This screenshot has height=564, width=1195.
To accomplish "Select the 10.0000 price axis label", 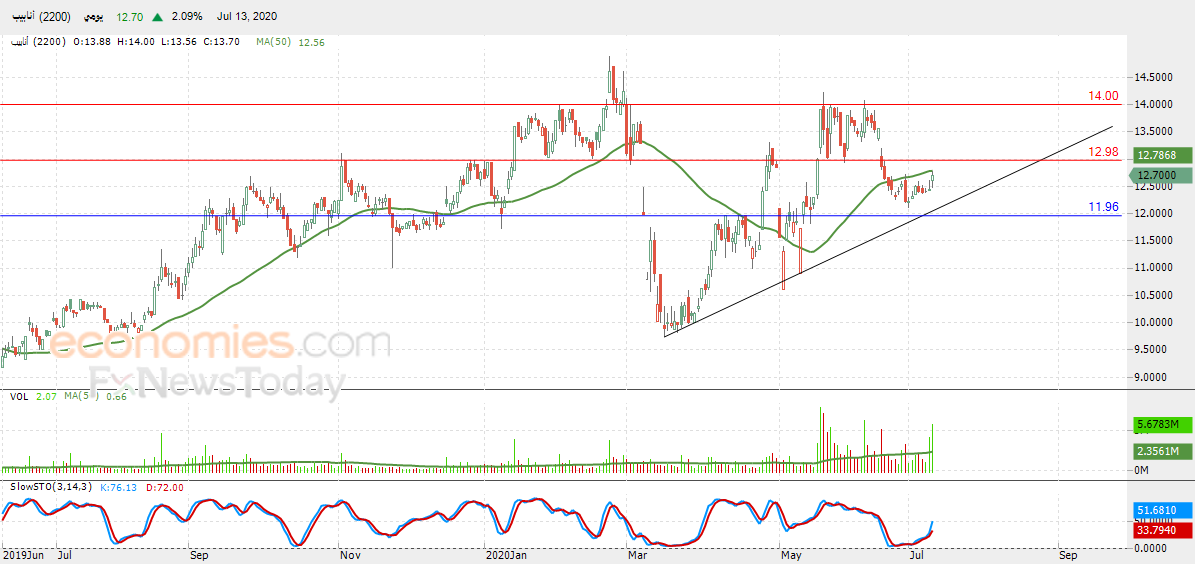I will pos(1153,322).
